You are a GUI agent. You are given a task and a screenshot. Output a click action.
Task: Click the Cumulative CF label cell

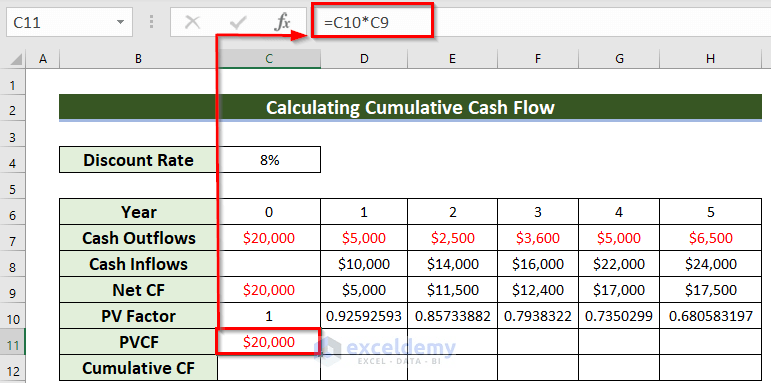coord(138,368)
